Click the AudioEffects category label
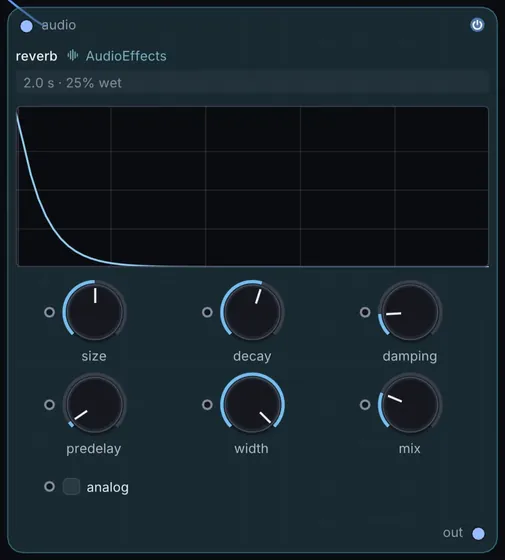The height and width of the screenshot is (560, 505). point(126,56)
